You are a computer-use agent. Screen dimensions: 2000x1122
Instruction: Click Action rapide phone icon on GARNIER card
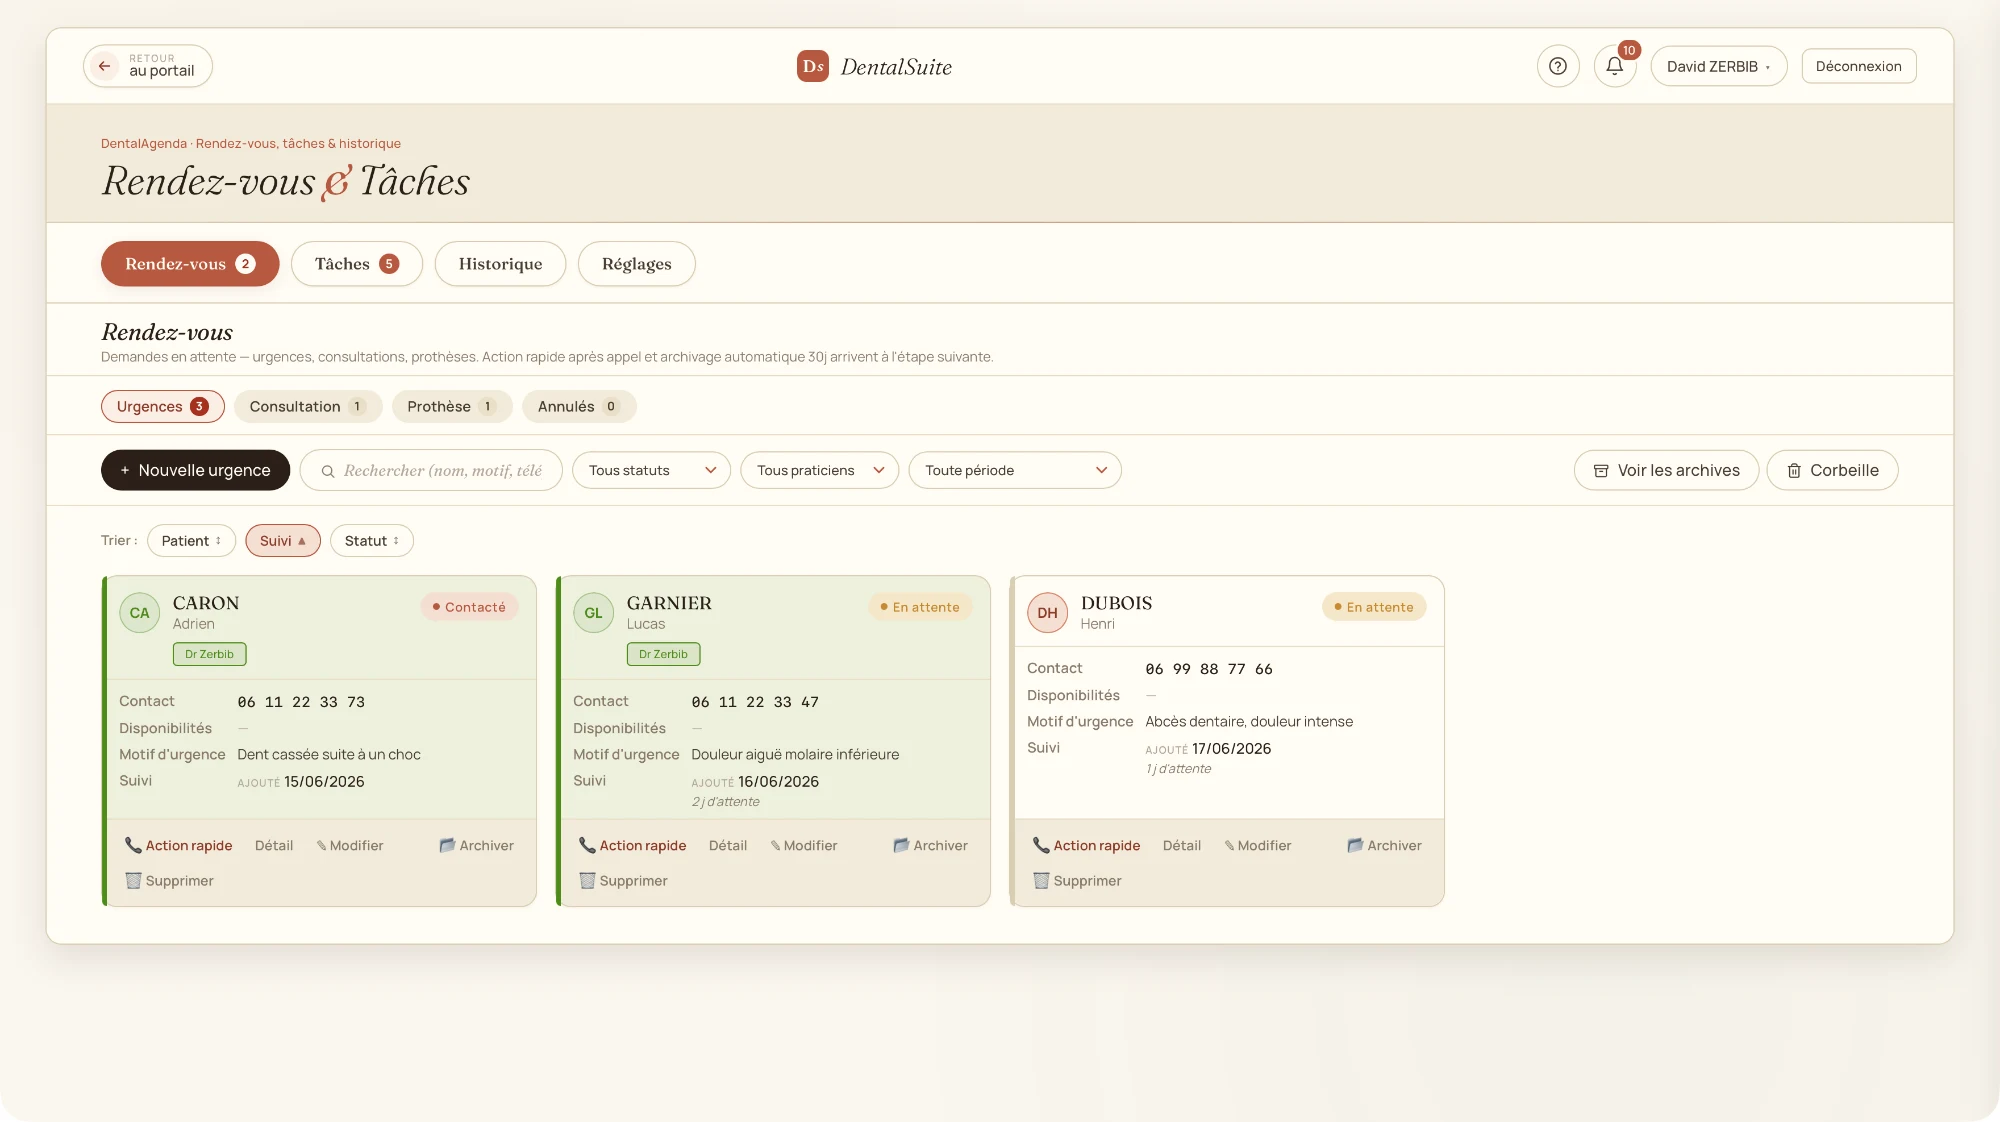point(587,845)
